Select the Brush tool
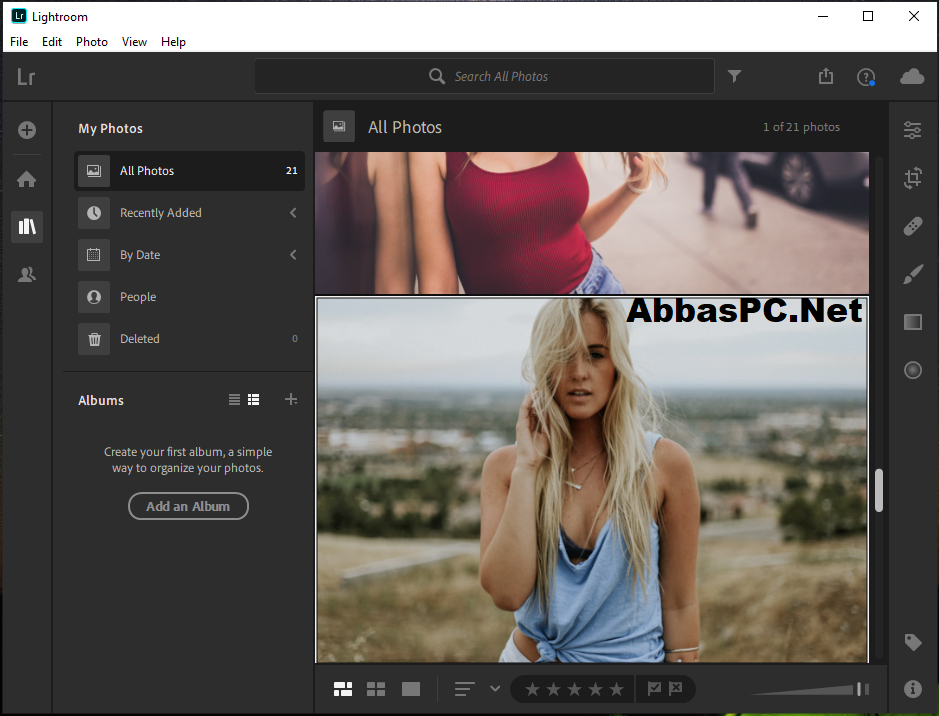 point(912,274)
